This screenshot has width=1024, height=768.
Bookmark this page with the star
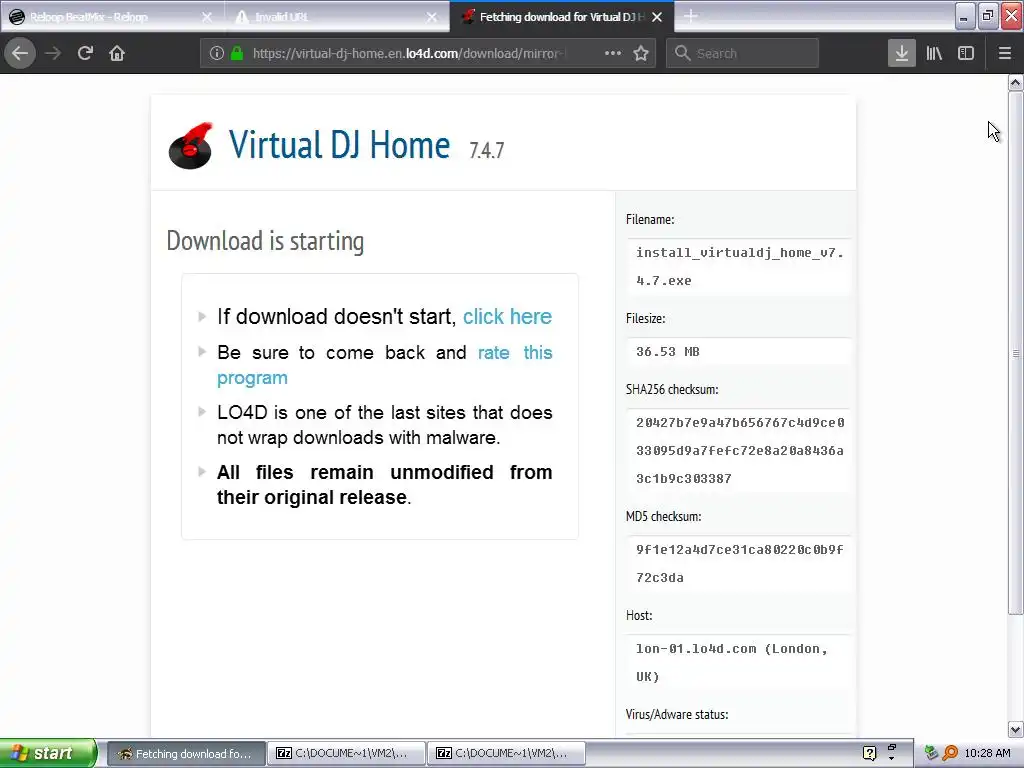(641, 54)
